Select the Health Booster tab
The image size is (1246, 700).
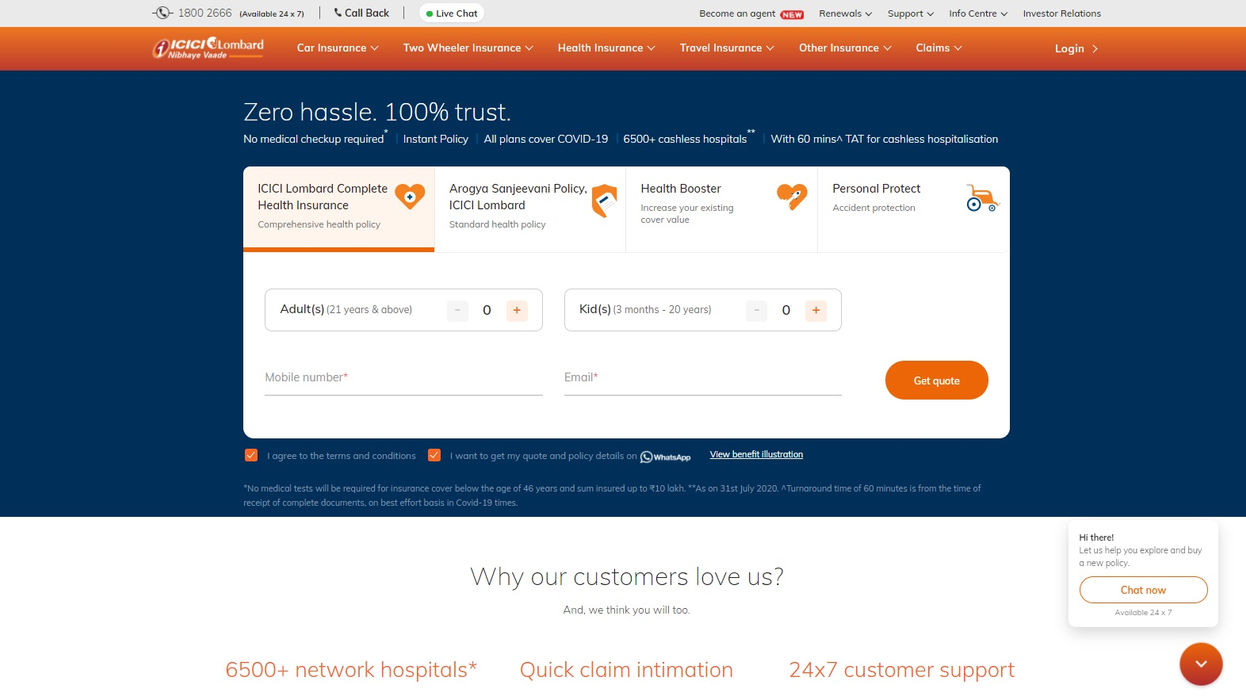click(722, 209)
